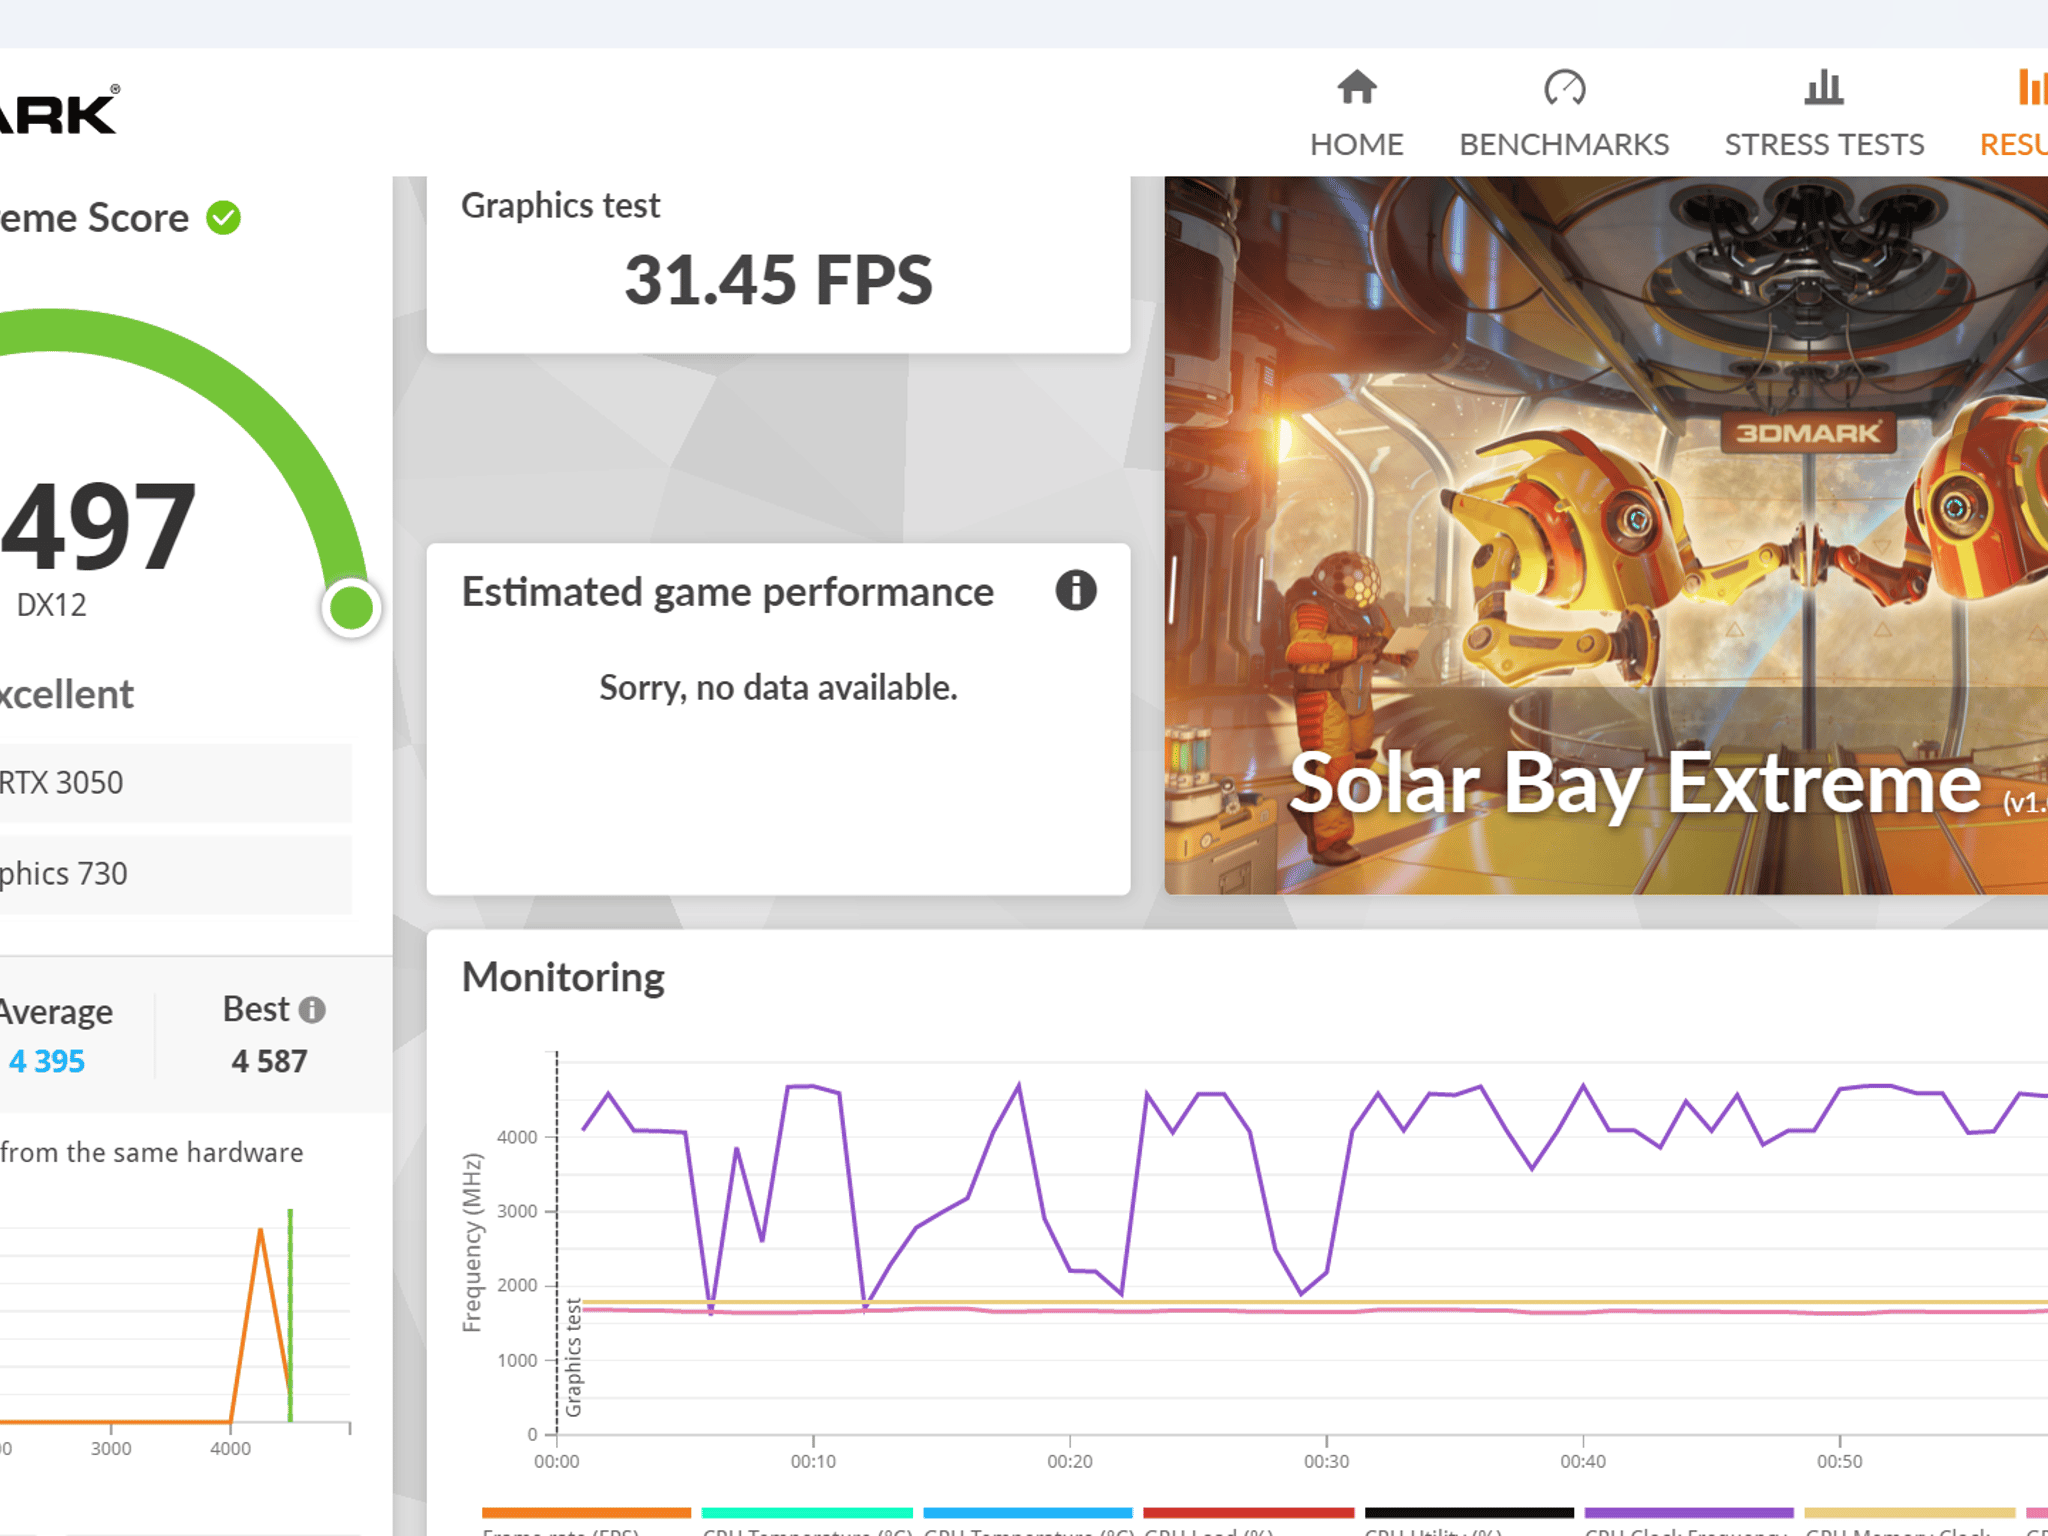
Task: Click the green score gauge end dot
Action: tap(351, 607)
